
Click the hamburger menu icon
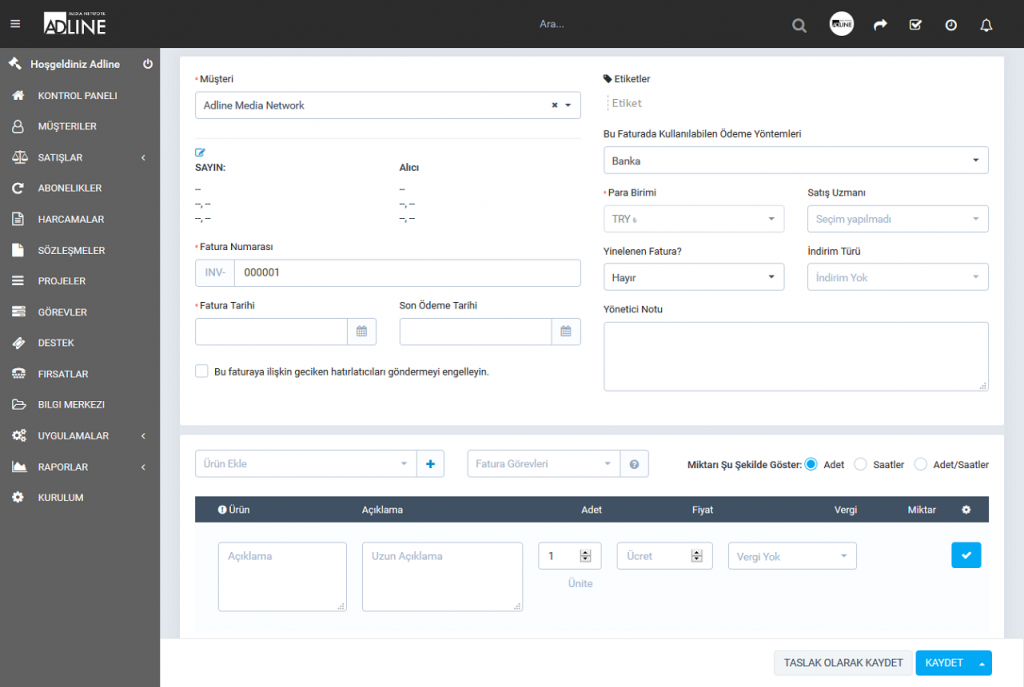pos(15,24)
